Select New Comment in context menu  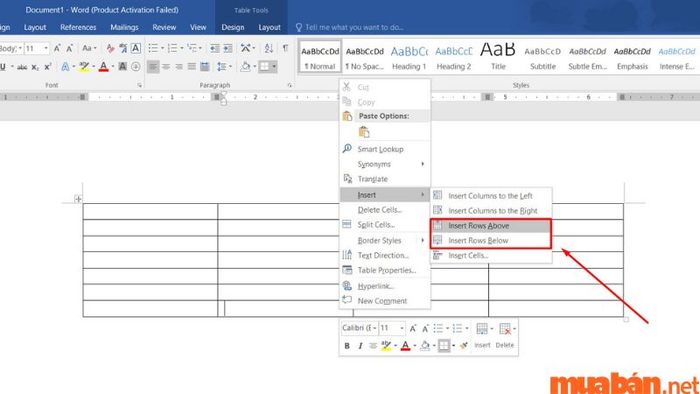pos(385,301)
